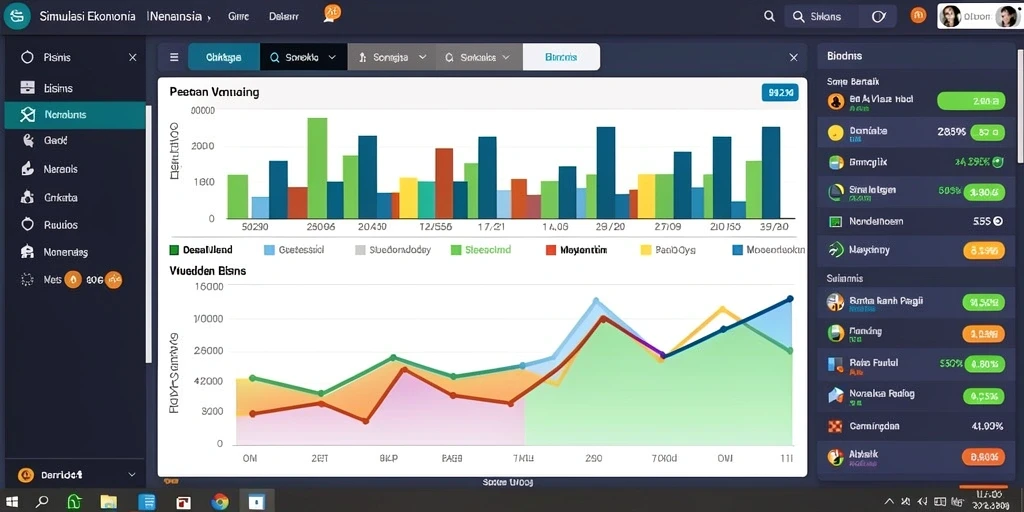Click the hamburger menu icon beside tabs

point(174,57)
